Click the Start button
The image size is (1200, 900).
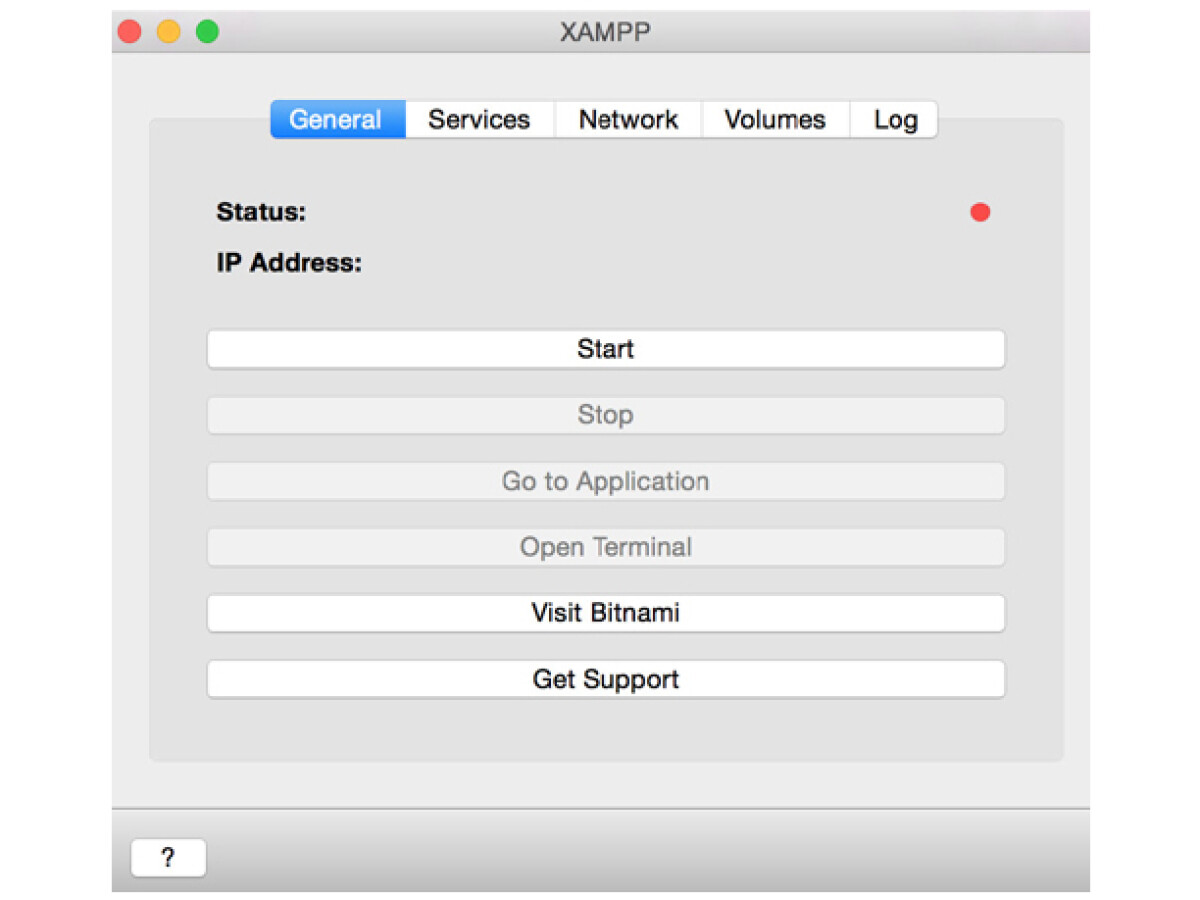point(606,349)
